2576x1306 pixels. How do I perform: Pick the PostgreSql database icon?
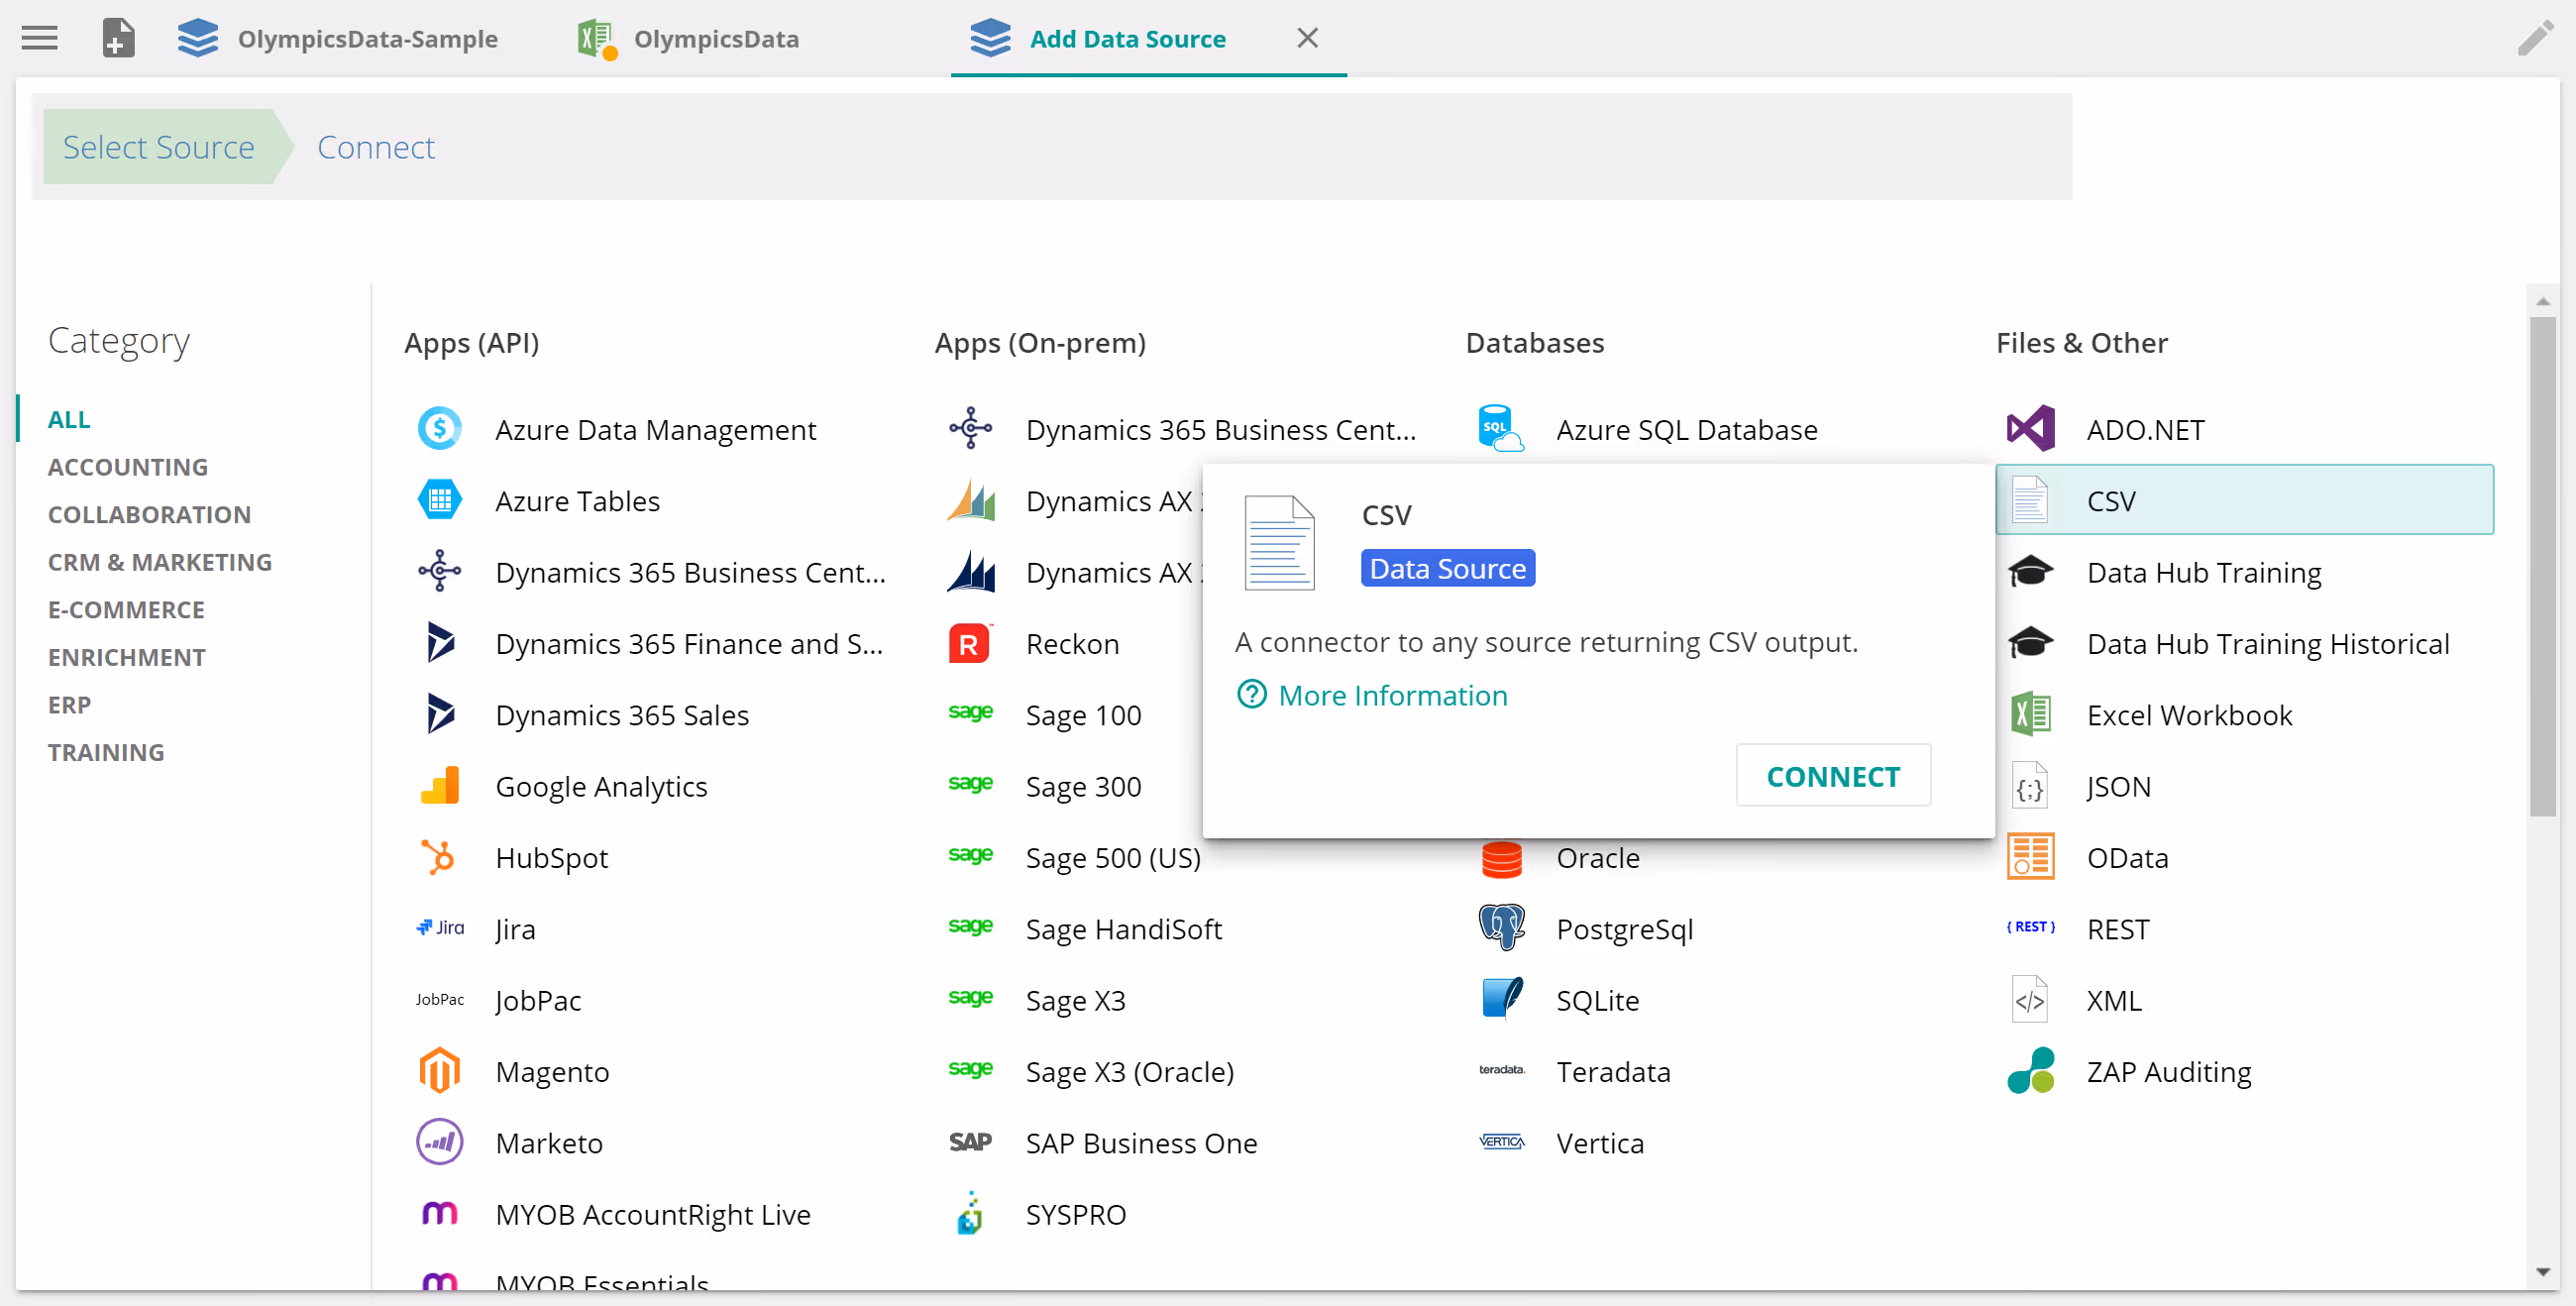1501,928
